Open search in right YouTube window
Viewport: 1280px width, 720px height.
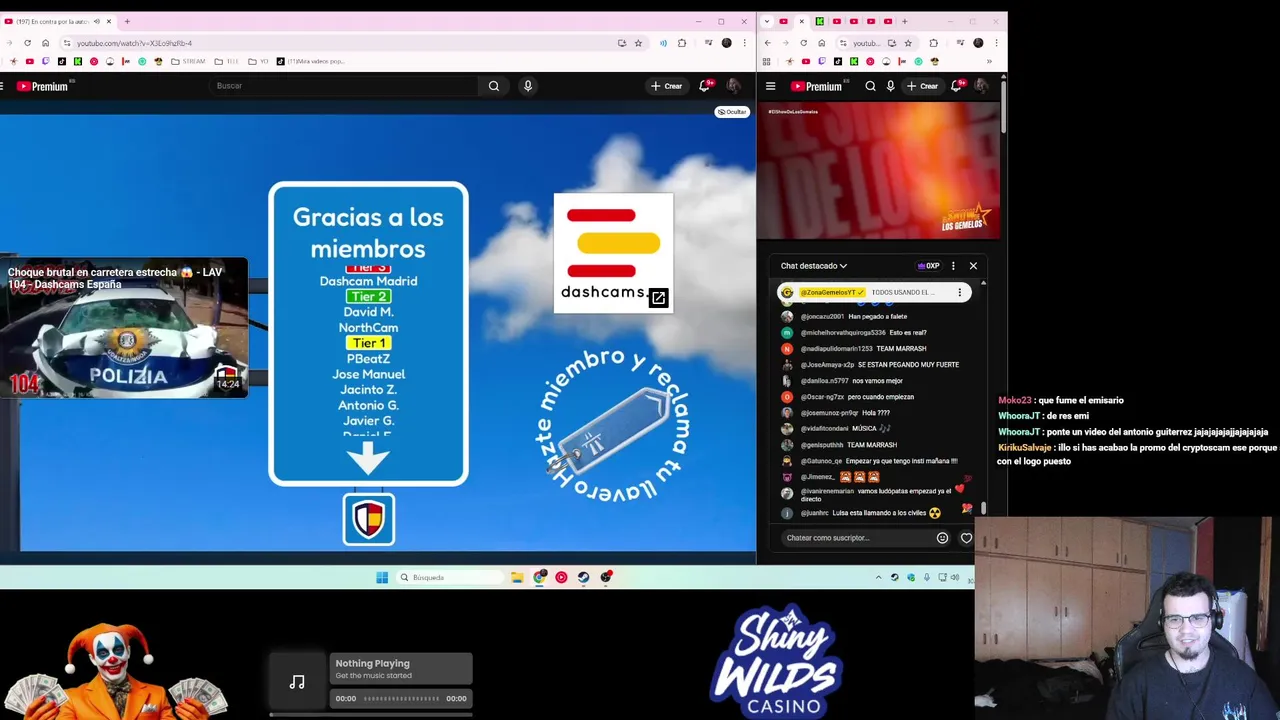point(870,86)
